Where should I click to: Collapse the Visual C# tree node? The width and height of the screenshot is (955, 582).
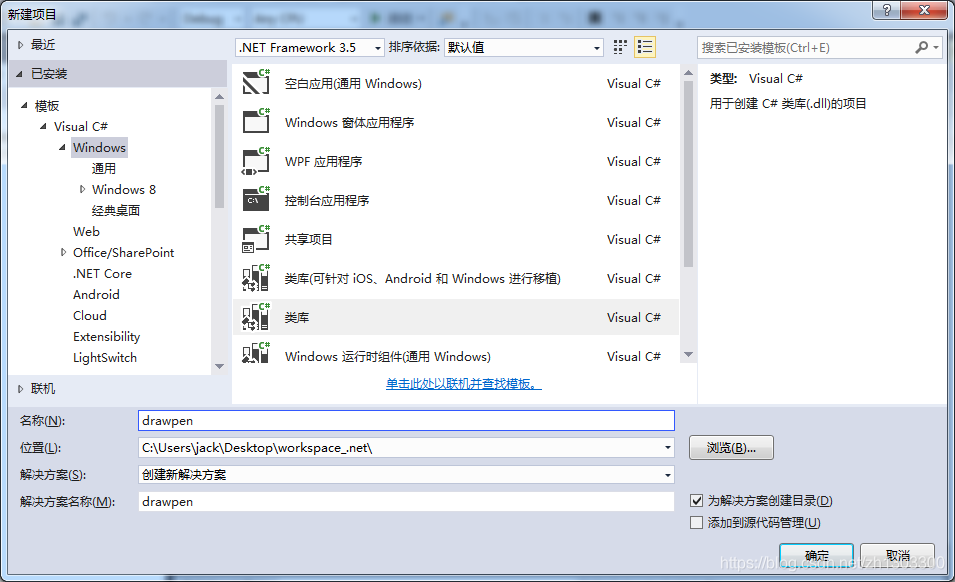tap(43, 126)
